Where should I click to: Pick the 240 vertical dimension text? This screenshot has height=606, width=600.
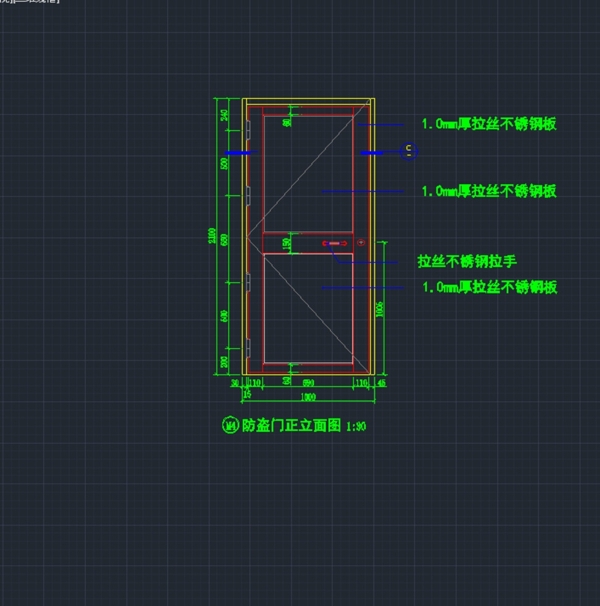pos(224,115)
